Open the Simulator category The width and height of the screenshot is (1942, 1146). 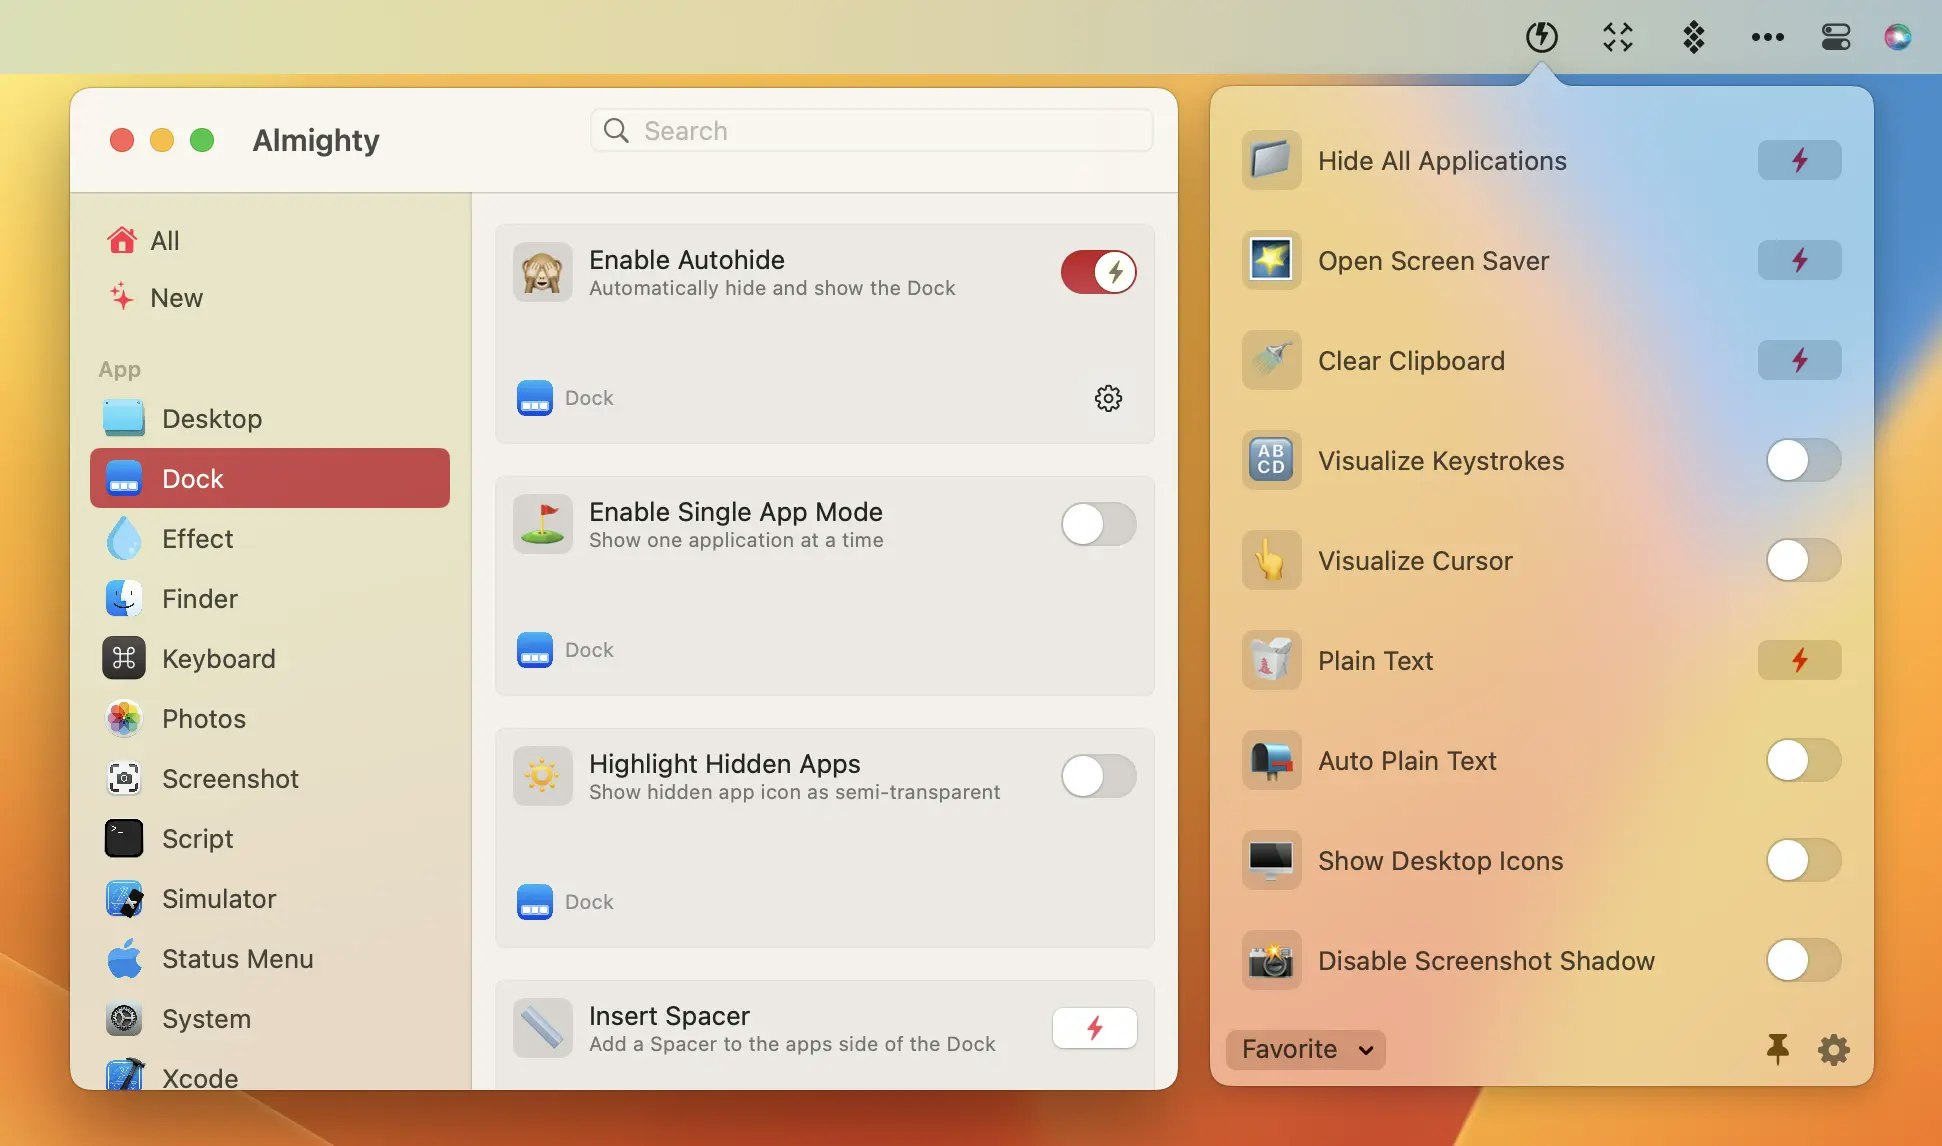coord(270,898)
